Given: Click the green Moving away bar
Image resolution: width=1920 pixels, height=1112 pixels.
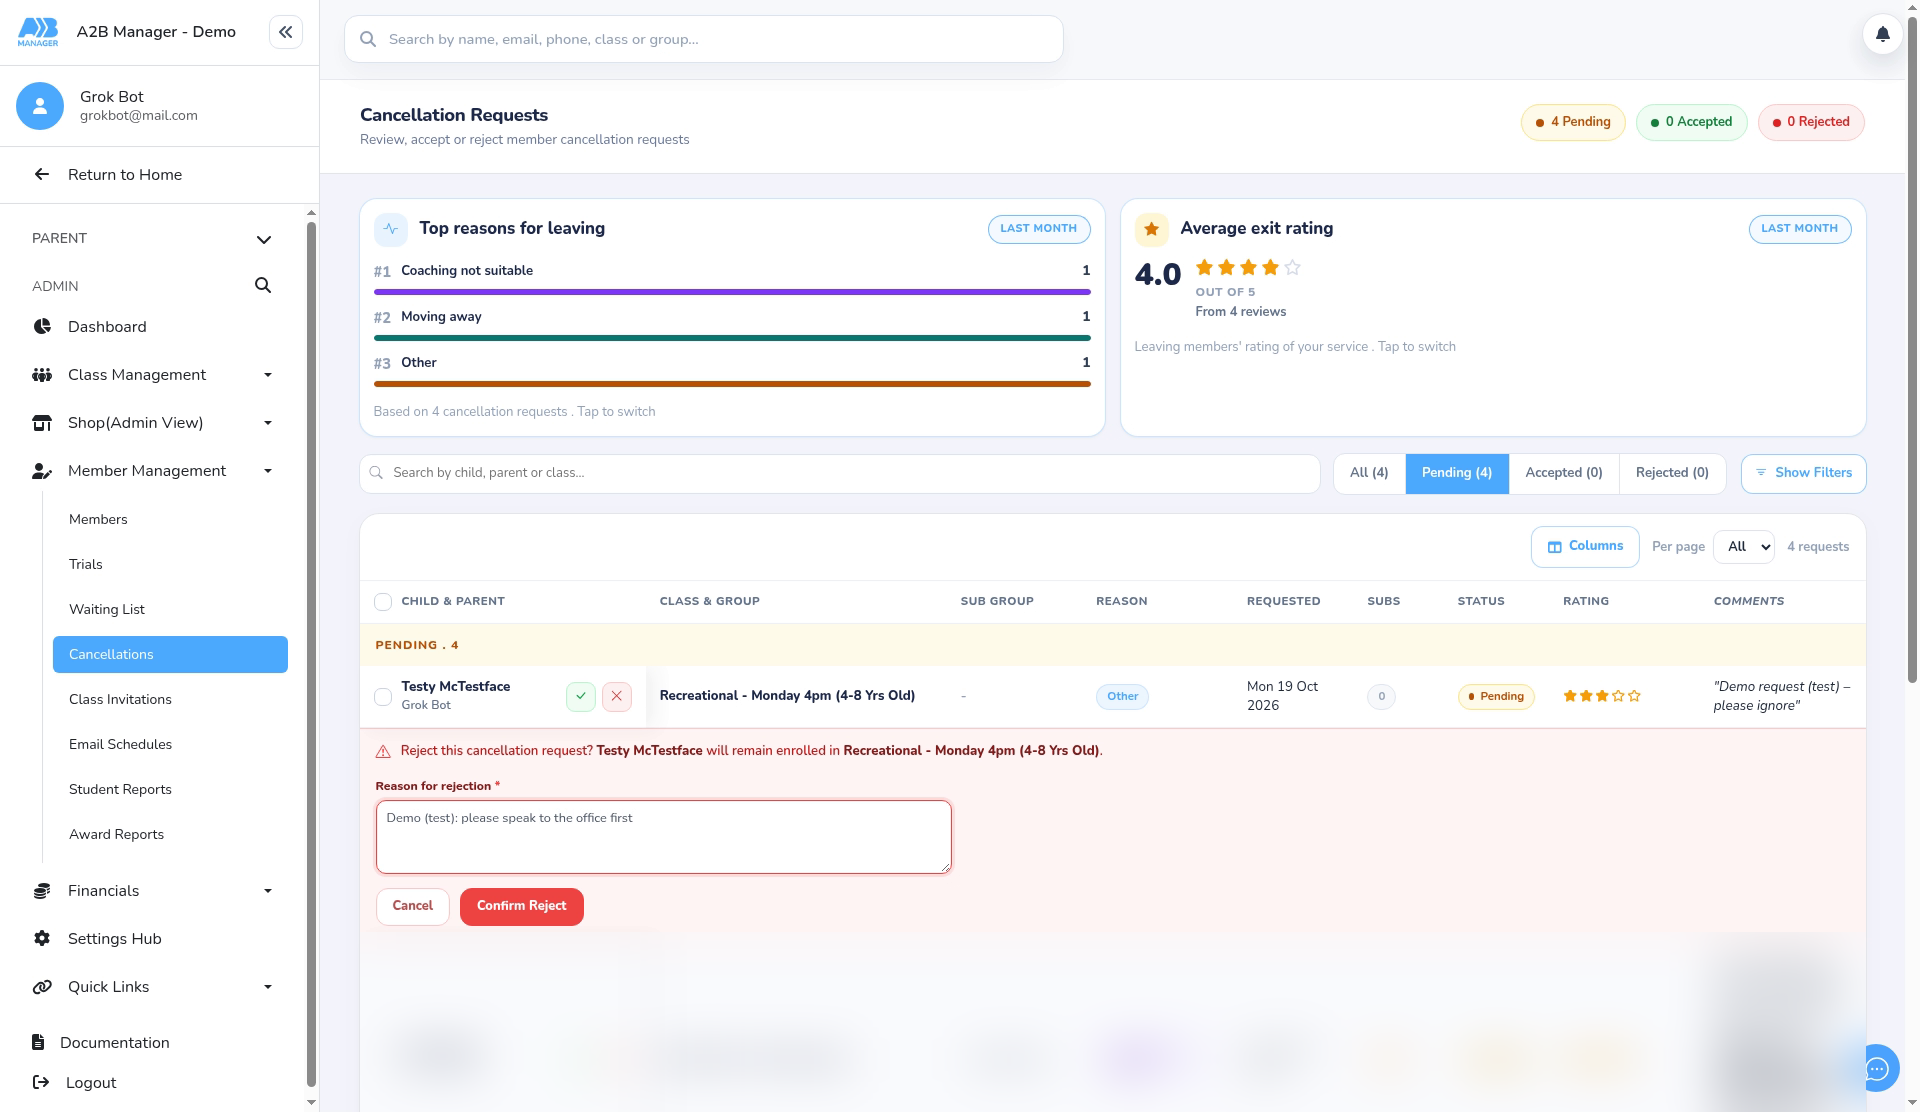Looking at the screenshot, I should pyautogui.click(x=732, y=338).
